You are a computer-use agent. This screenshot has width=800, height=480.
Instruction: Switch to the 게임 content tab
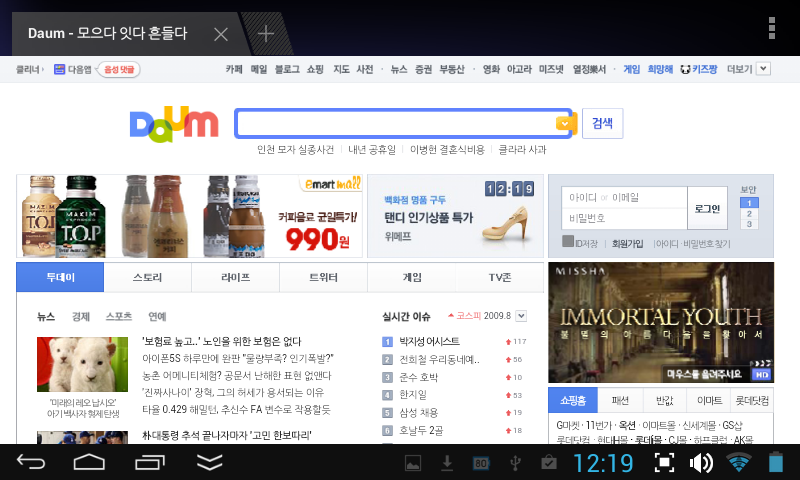(x=412, y=277)
